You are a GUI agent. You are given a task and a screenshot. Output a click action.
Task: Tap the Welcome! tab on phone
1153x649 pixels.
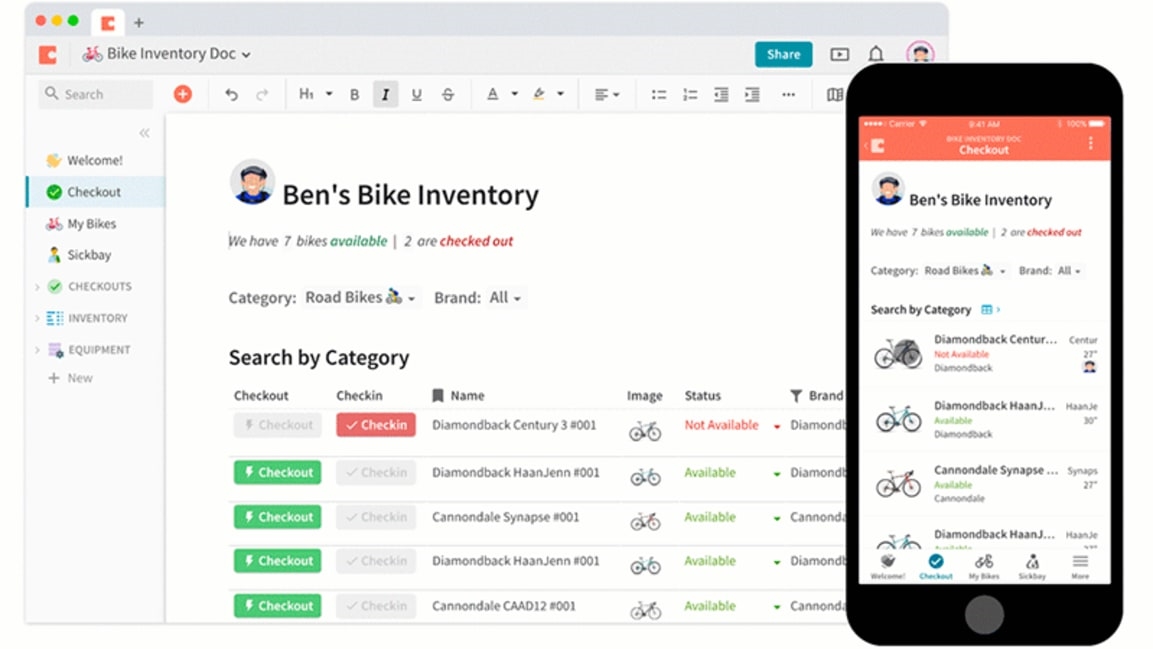click(888, 567)
